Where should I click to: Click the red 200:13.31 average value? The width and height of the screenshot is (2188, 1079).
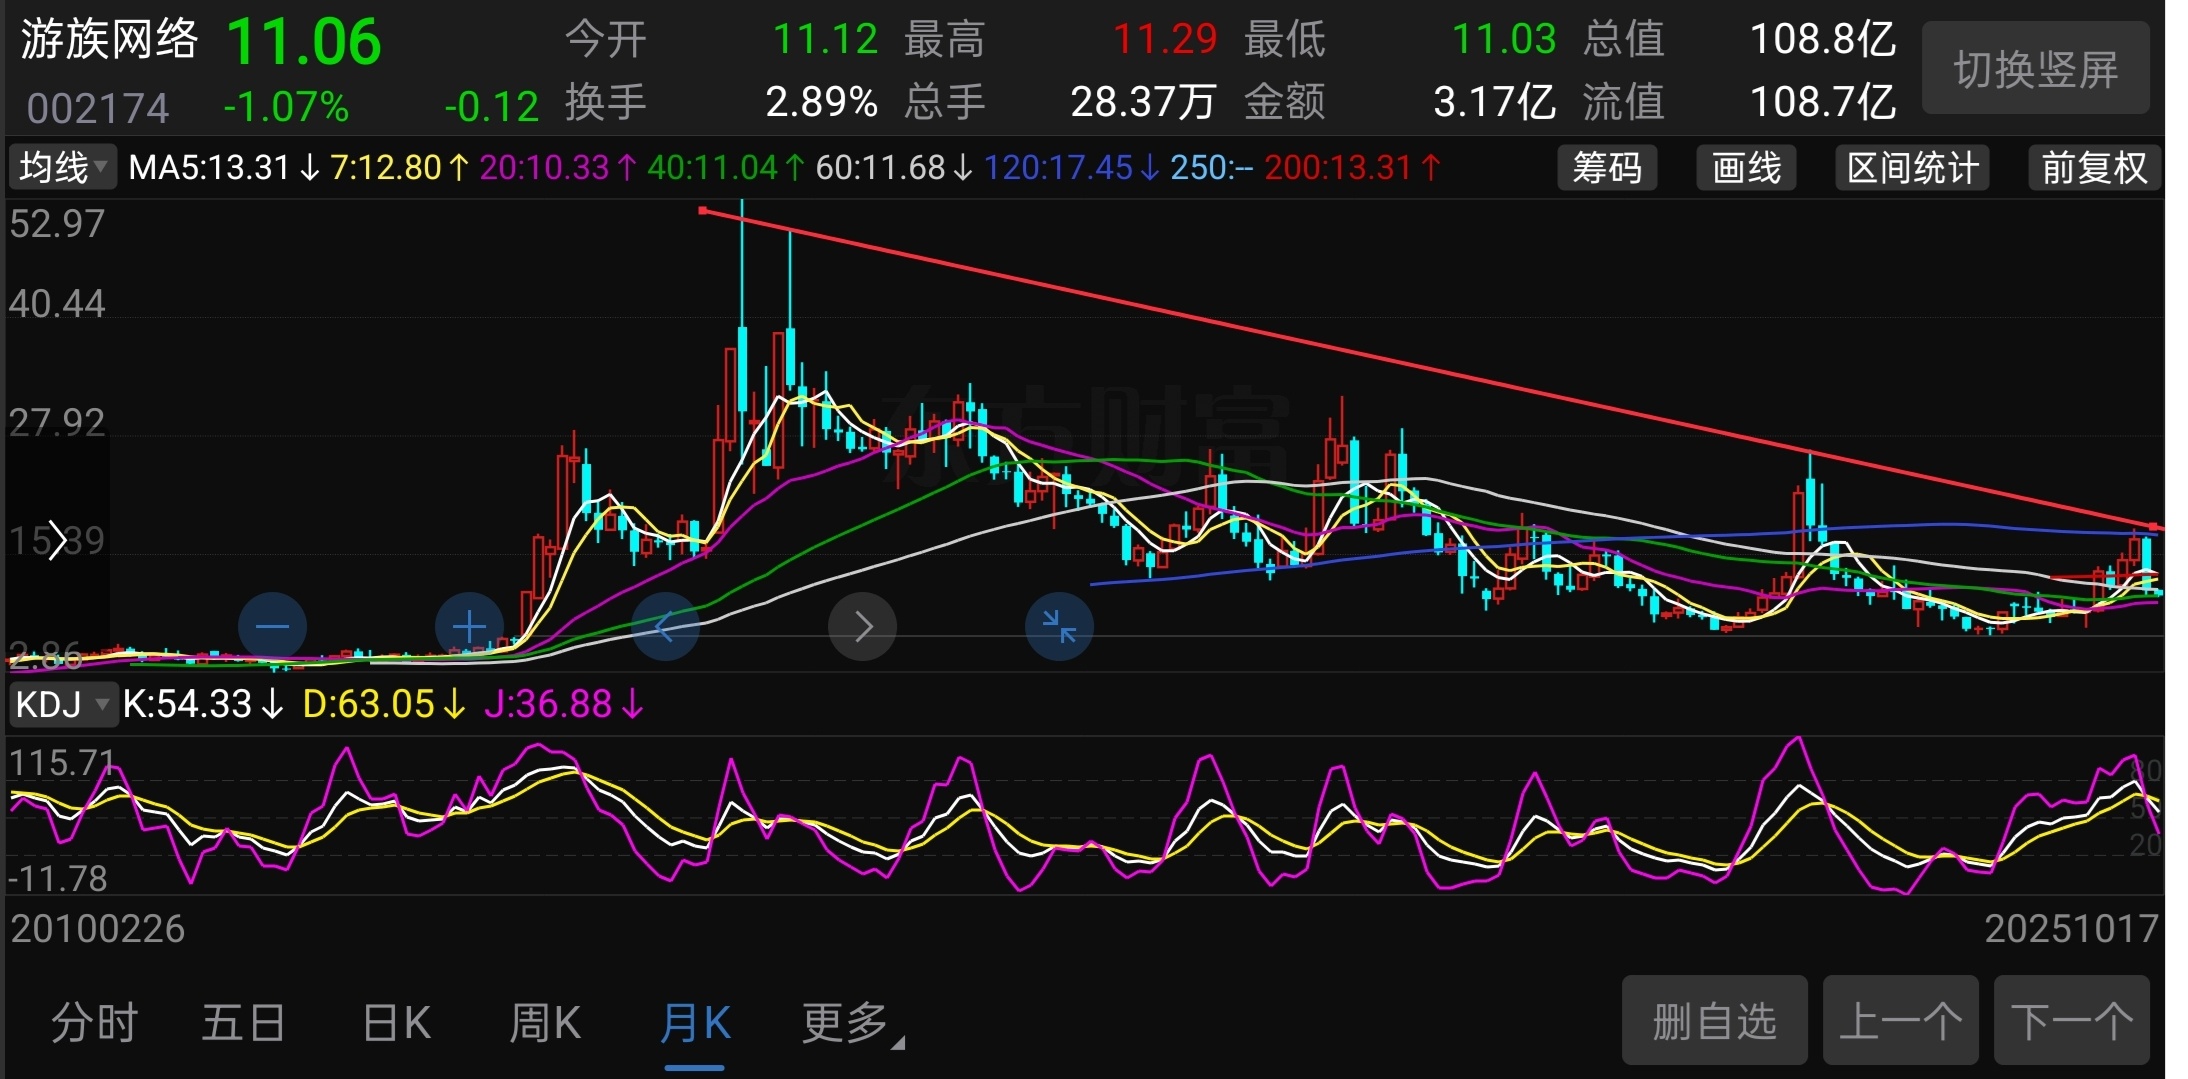tap(1352, 167)
